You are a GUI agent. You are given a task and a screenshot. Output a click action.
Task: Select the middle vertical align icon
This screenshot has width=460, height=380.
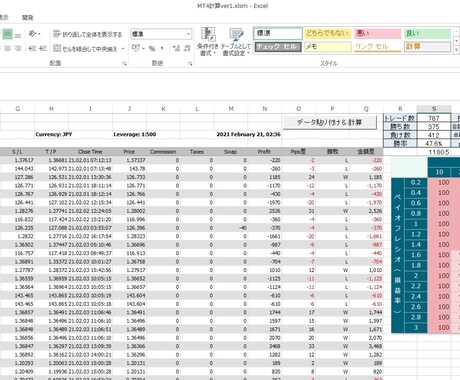tap(7, 34)
